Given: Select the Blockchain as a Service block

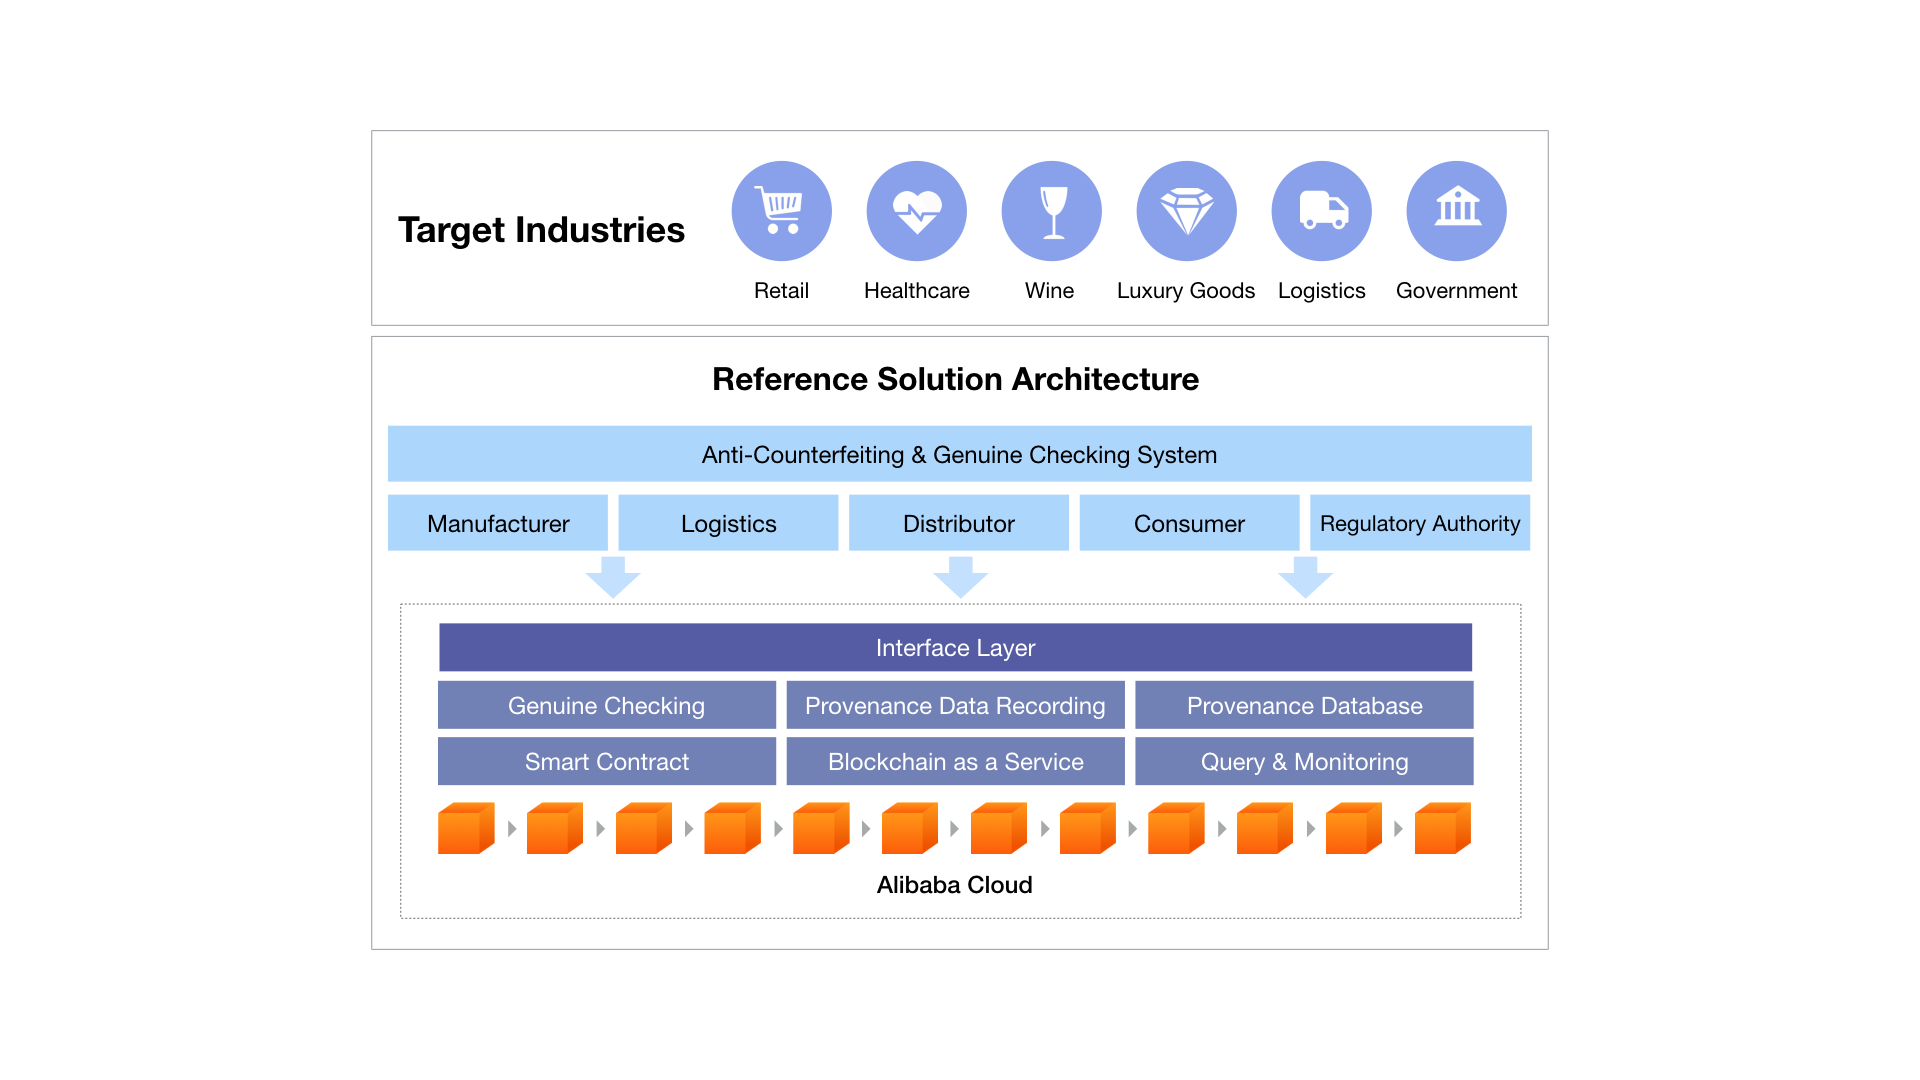Looking at the screenshot, I should tap(955, 761).
